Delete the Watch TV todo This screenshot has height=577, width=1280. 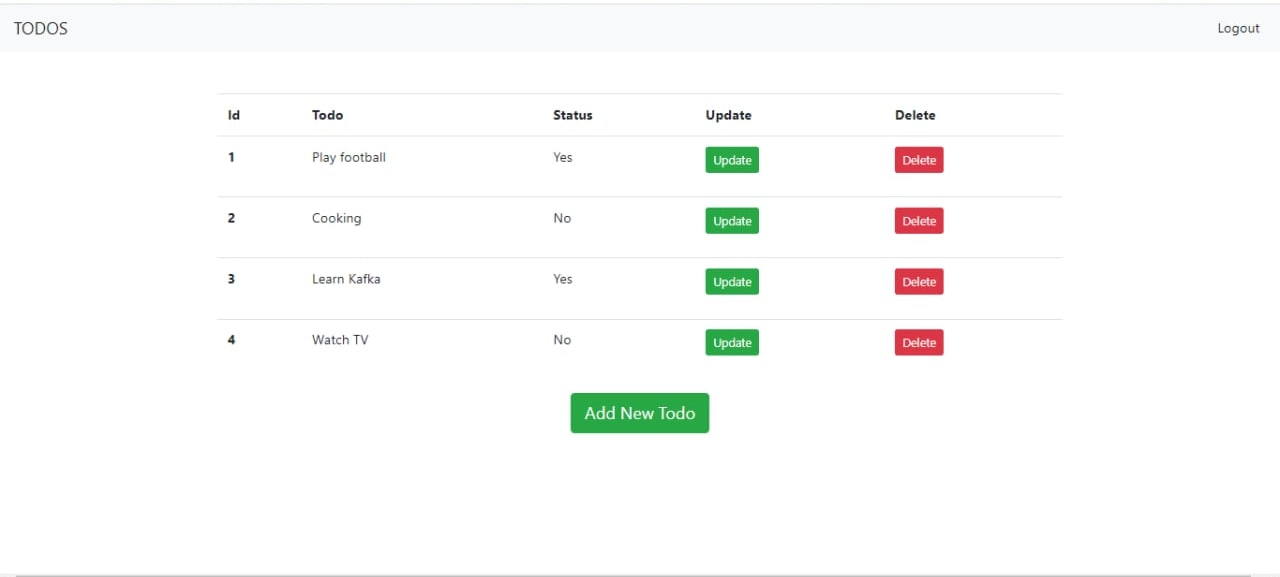(x=918, y=342)
